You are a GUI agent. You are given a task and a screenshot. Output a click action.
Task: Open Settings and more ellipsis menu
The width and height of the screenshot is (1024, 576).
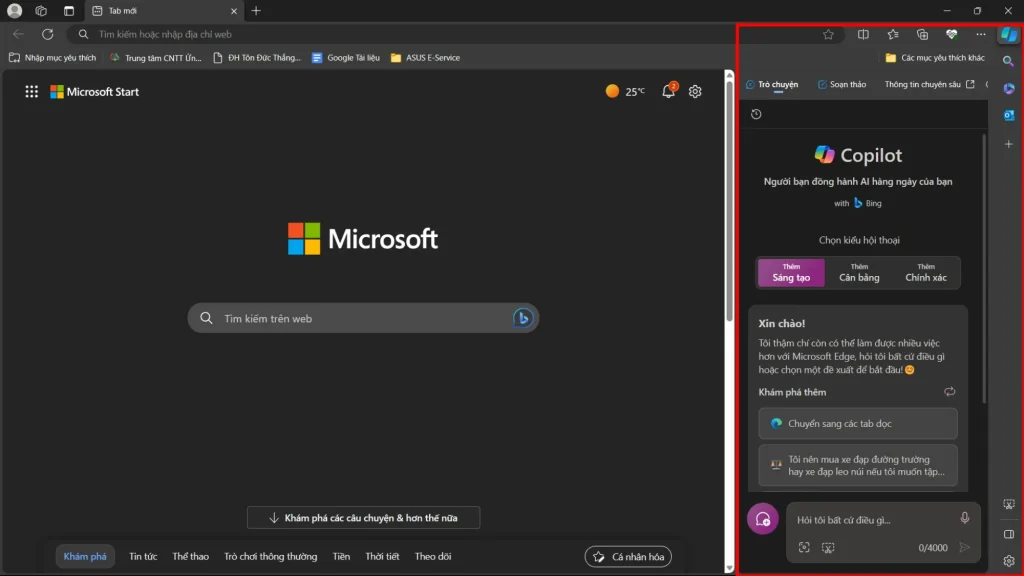click(x=981, y=35)
